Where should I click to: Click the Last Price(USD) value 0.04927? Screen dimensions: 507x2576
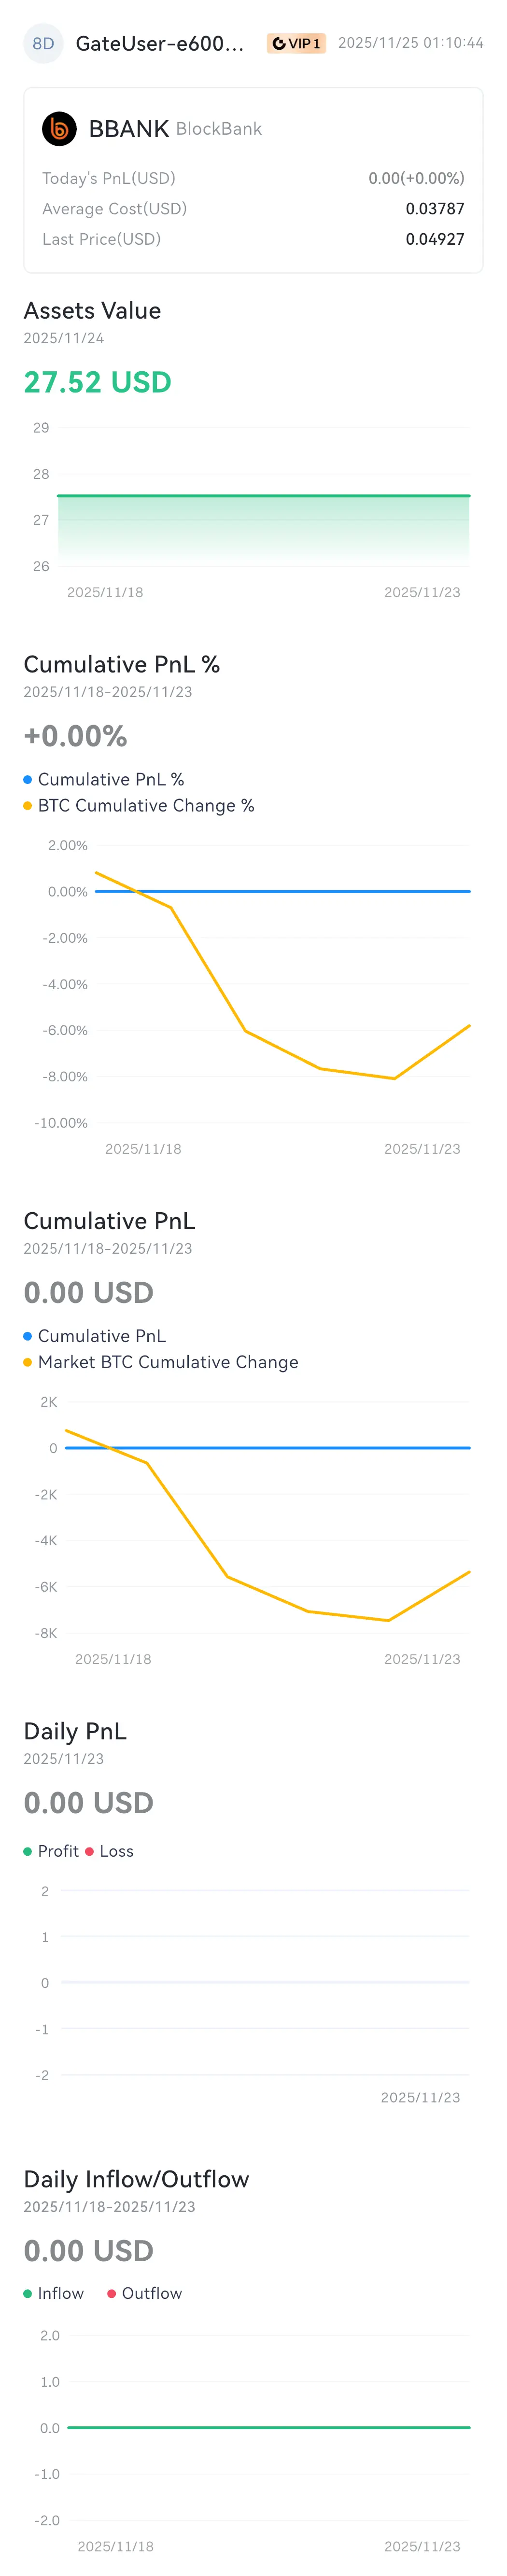tap(435, 239)
